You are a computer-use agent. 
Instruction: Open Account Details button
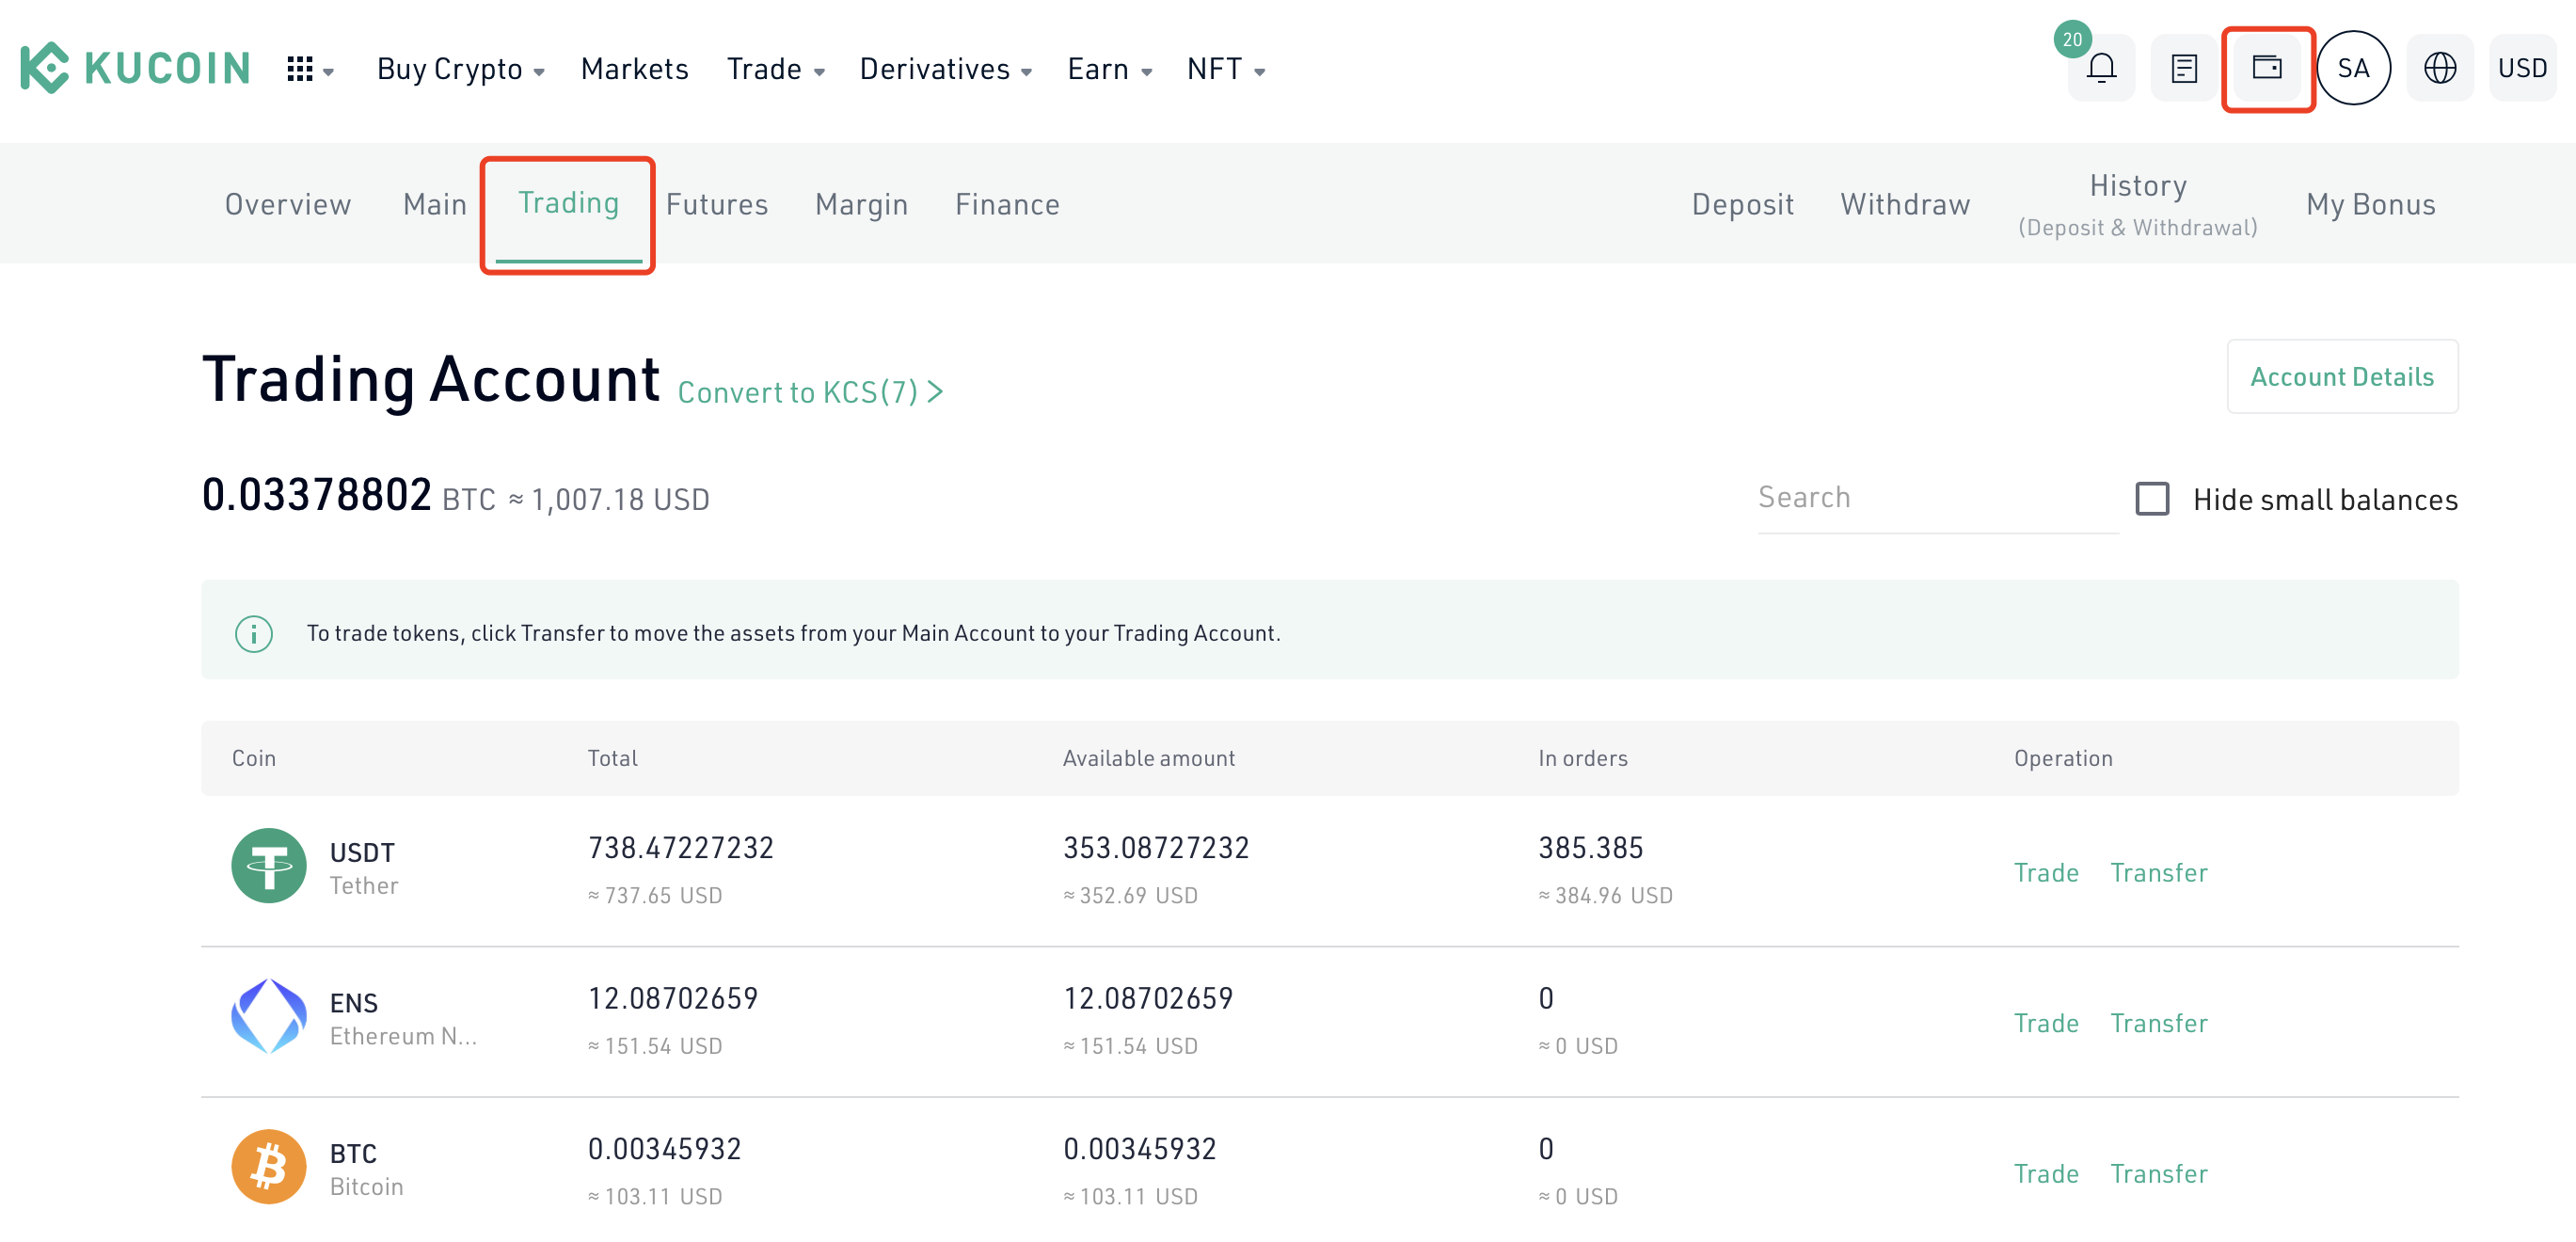pyautogui.click(x=2342, y=376)
